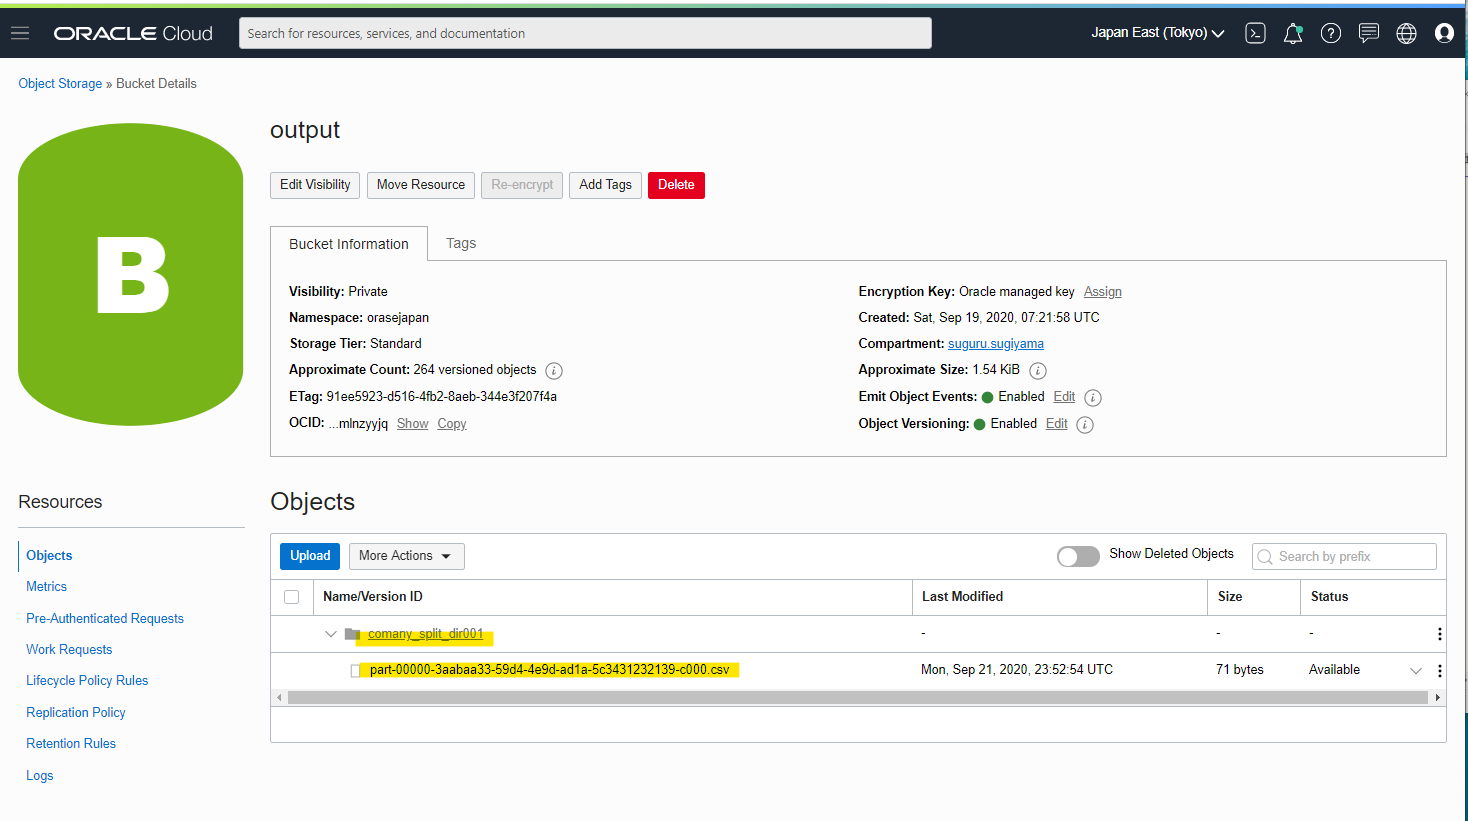Open Cloud Shell terminal icon
This screenshot has width=1468, height=821.
[1255, 33]
